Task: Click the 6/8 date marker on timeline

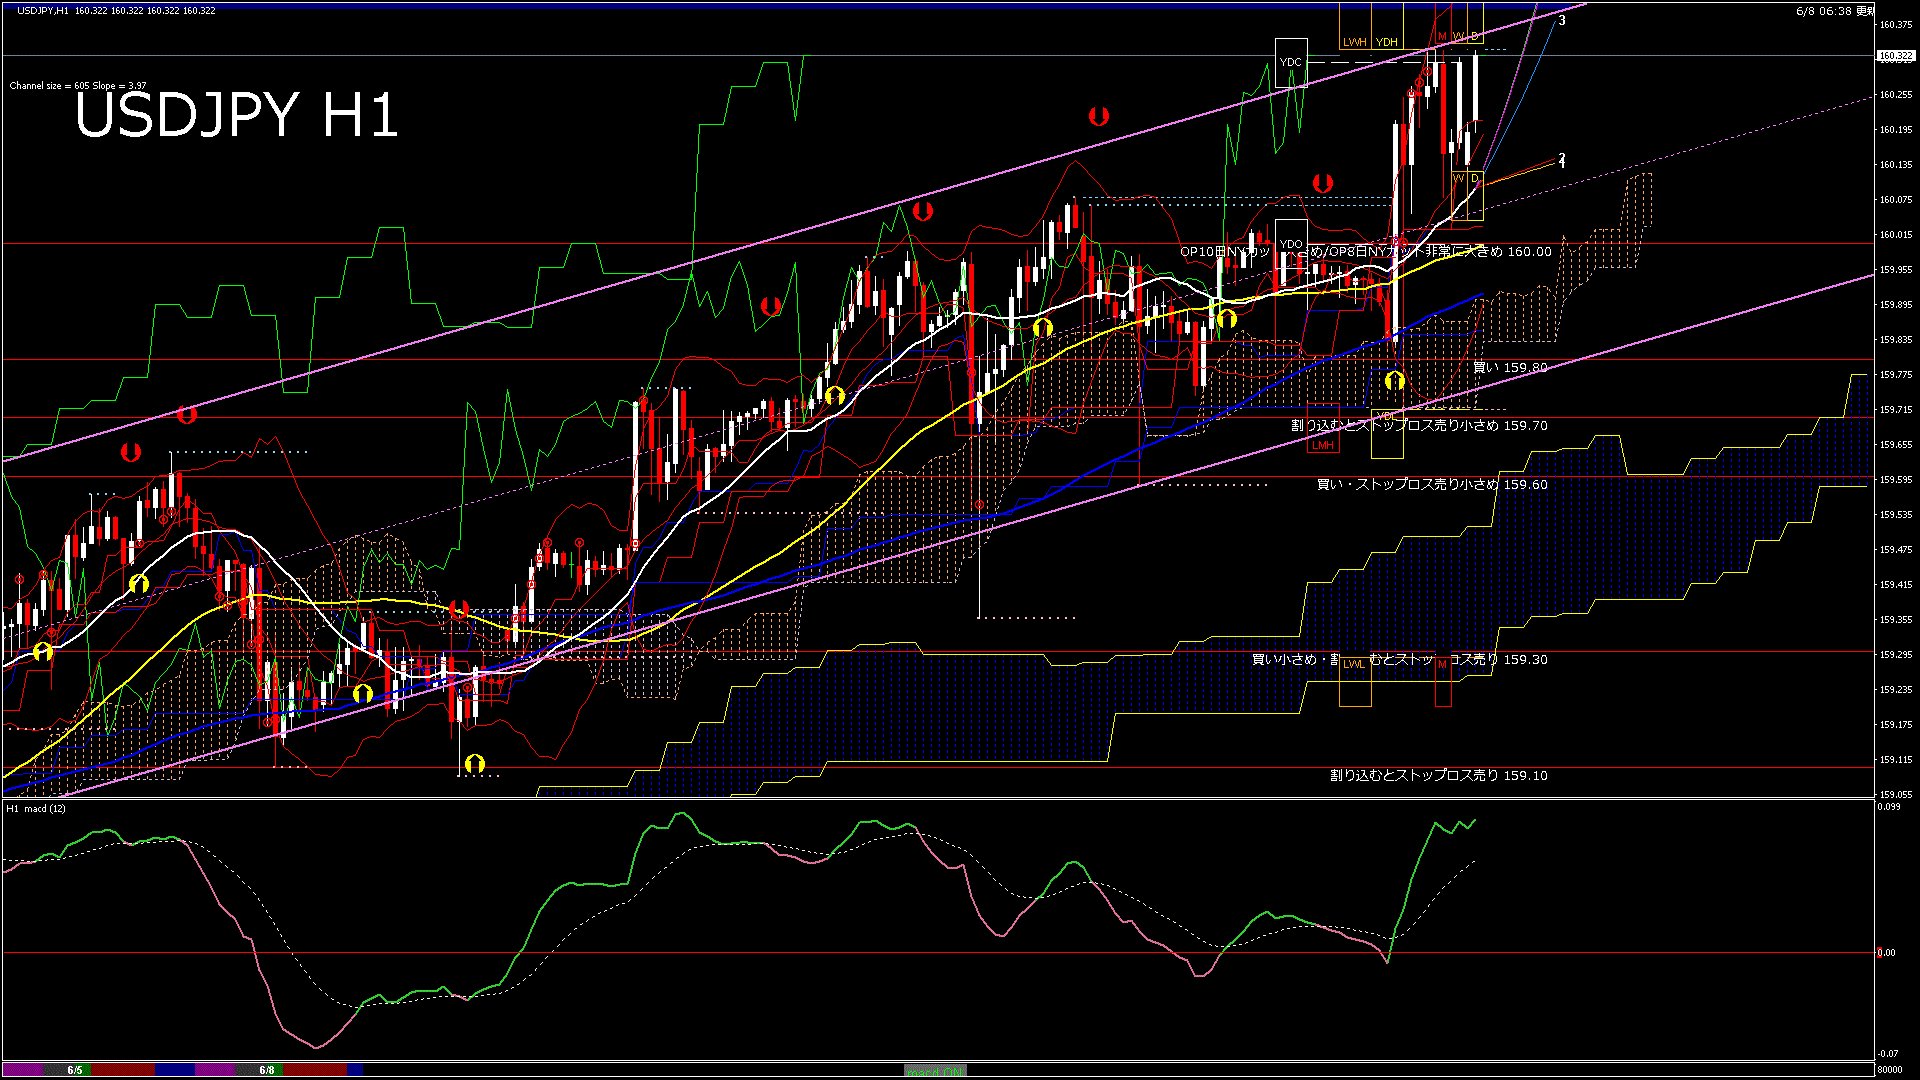Action: tap(267, 1070)
